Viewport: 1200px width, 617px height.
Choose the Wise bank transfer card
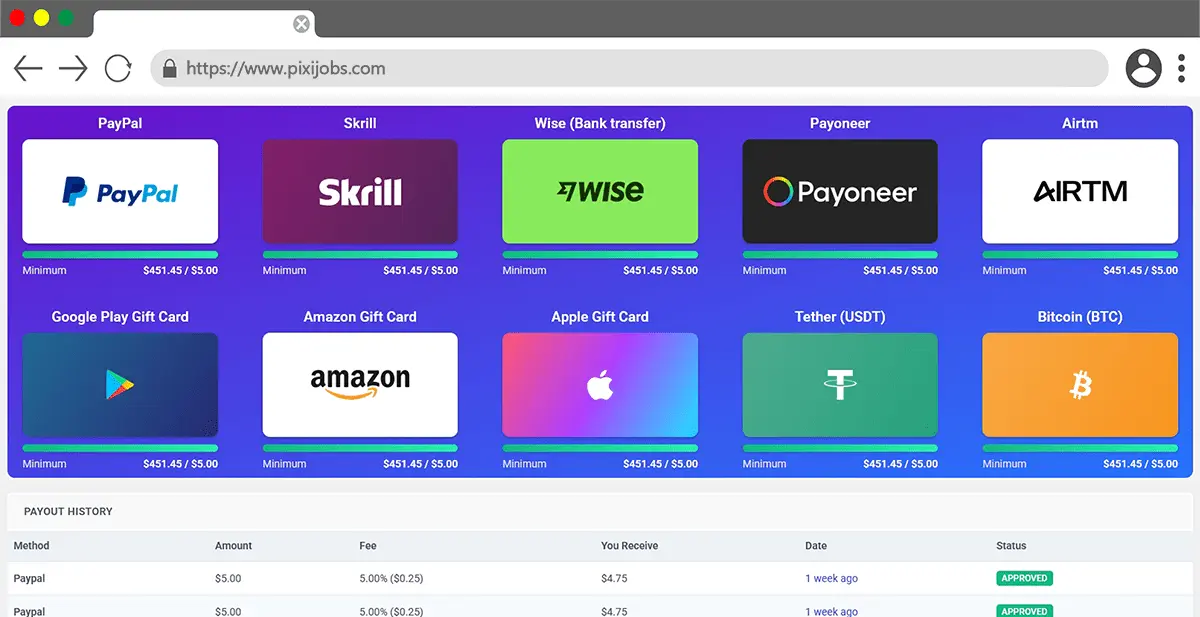click(x=600, y=191)
